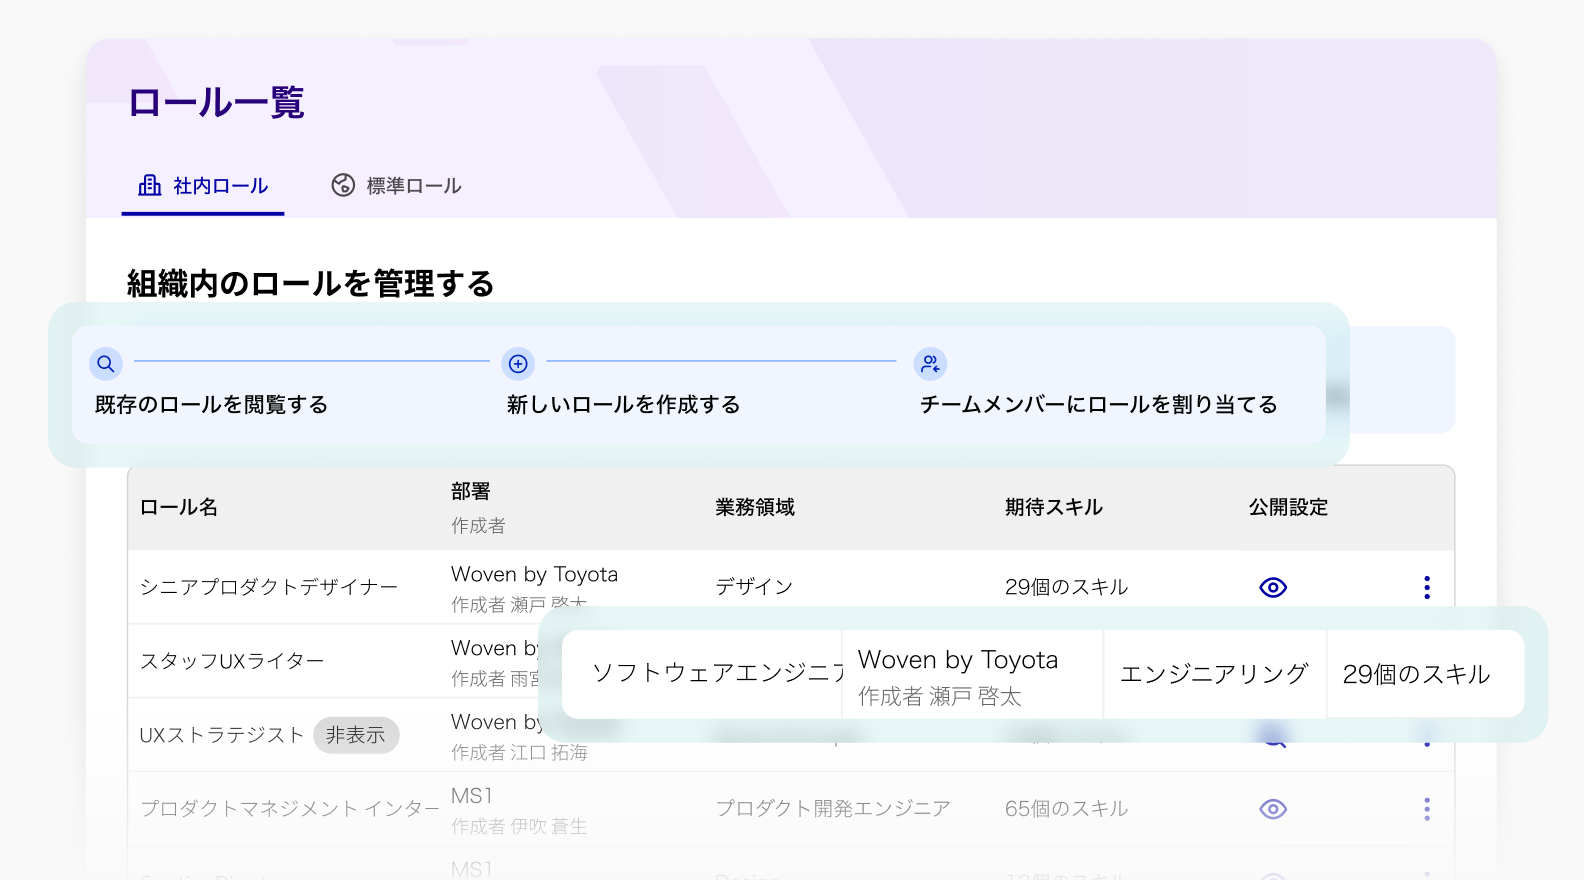
Task: Open the more options menu for シニアプロダクトデザイナー
Action: click(x=1427, y=587)
